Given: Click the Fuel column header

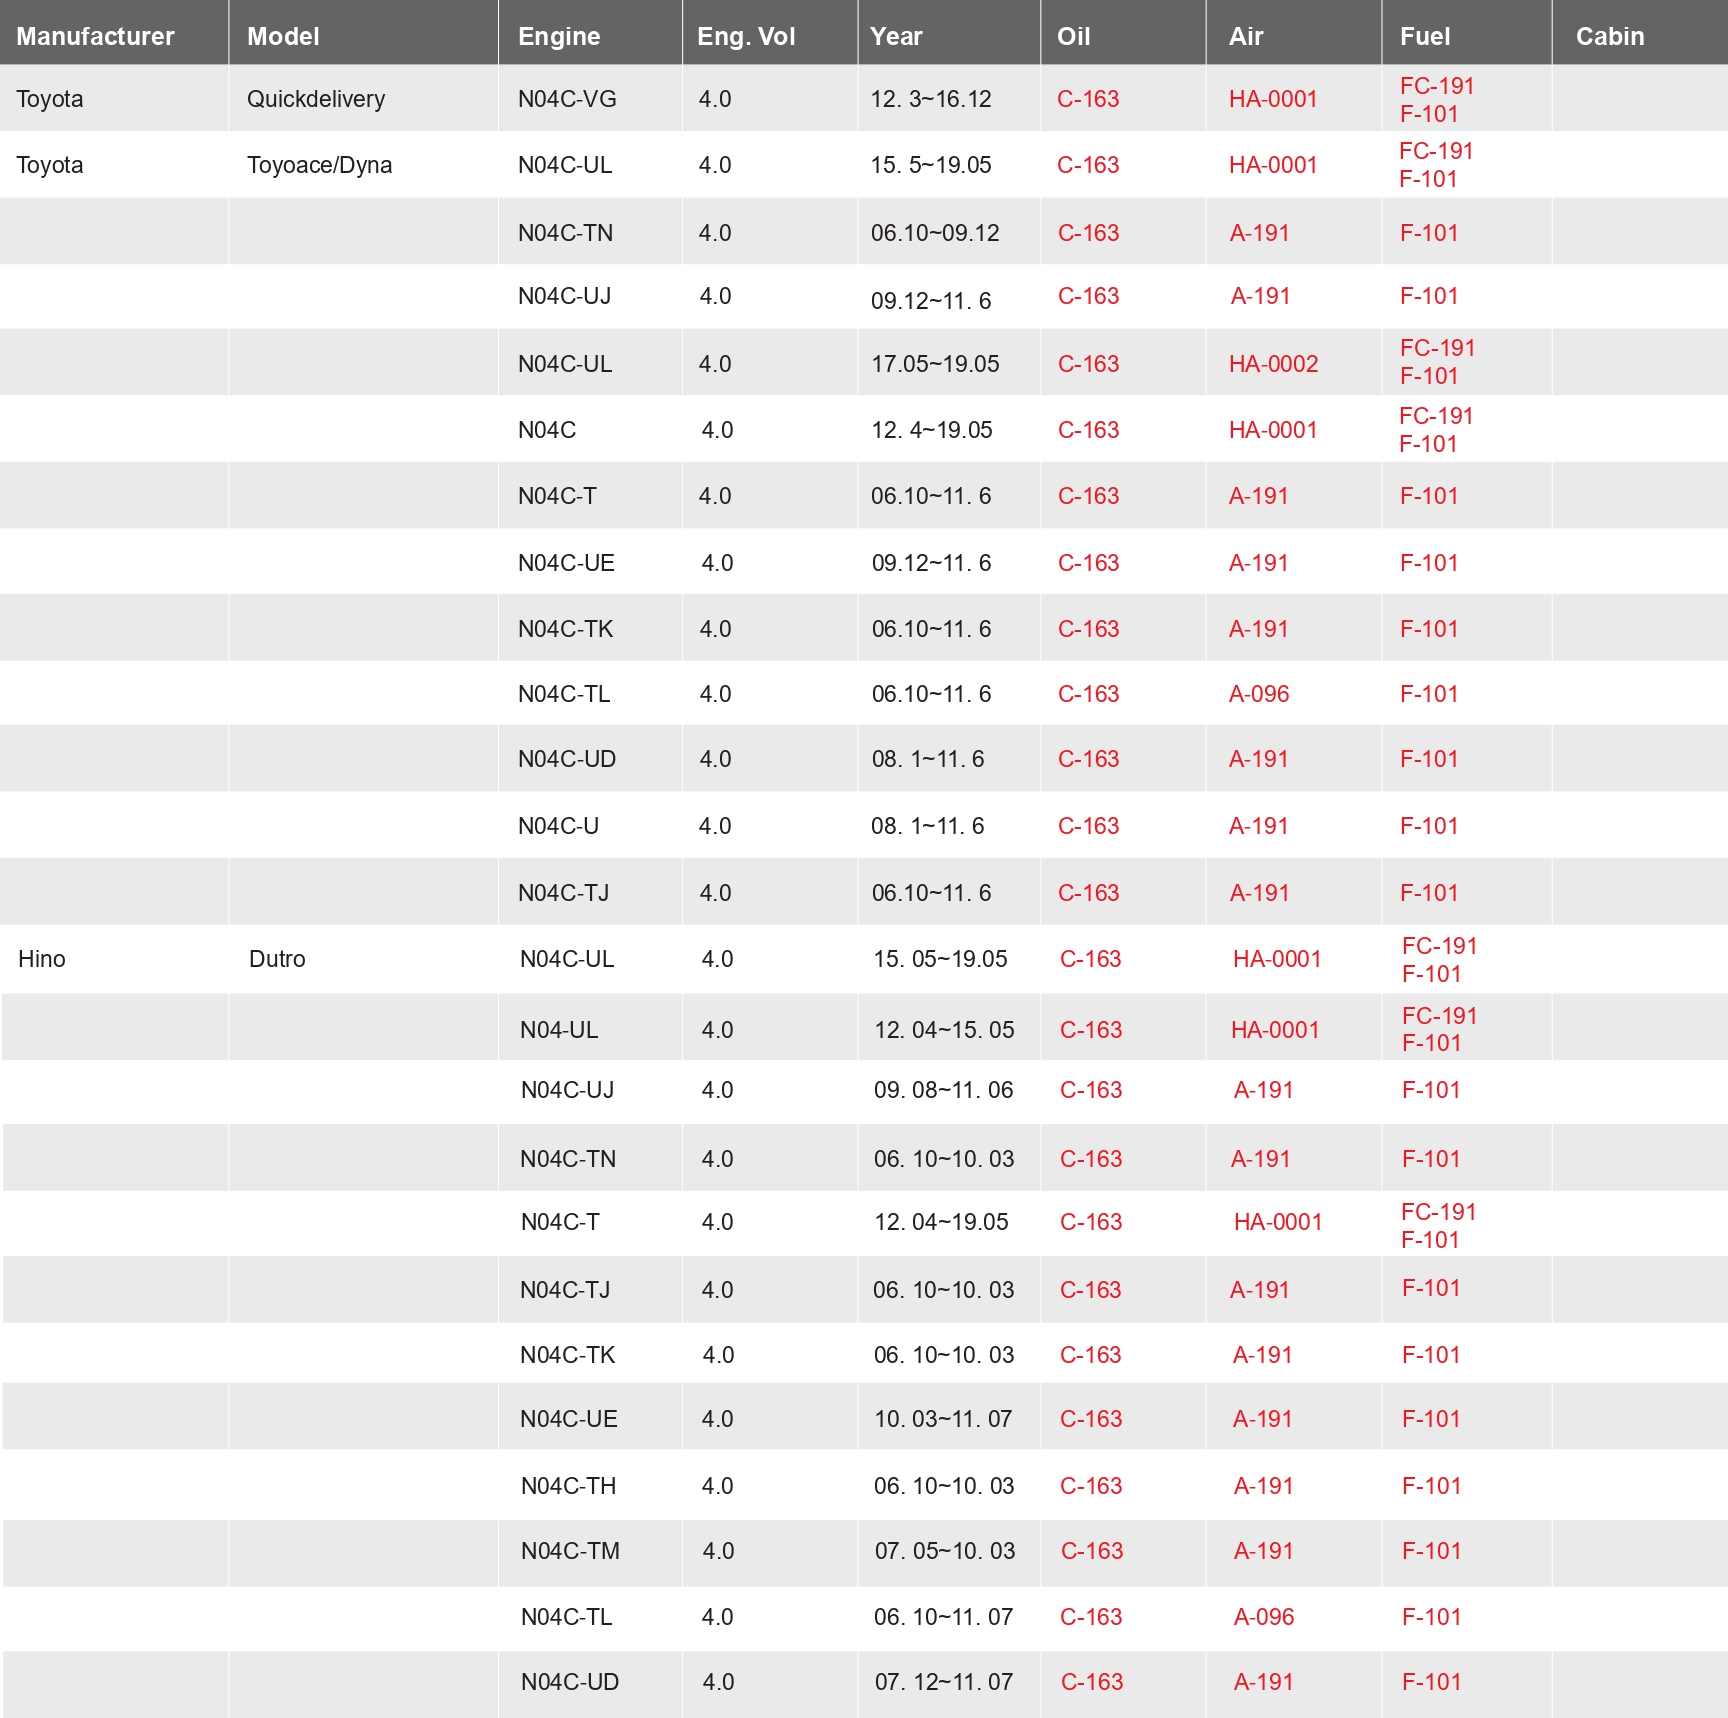Looking at the screenshot, I should [1425, 36].
